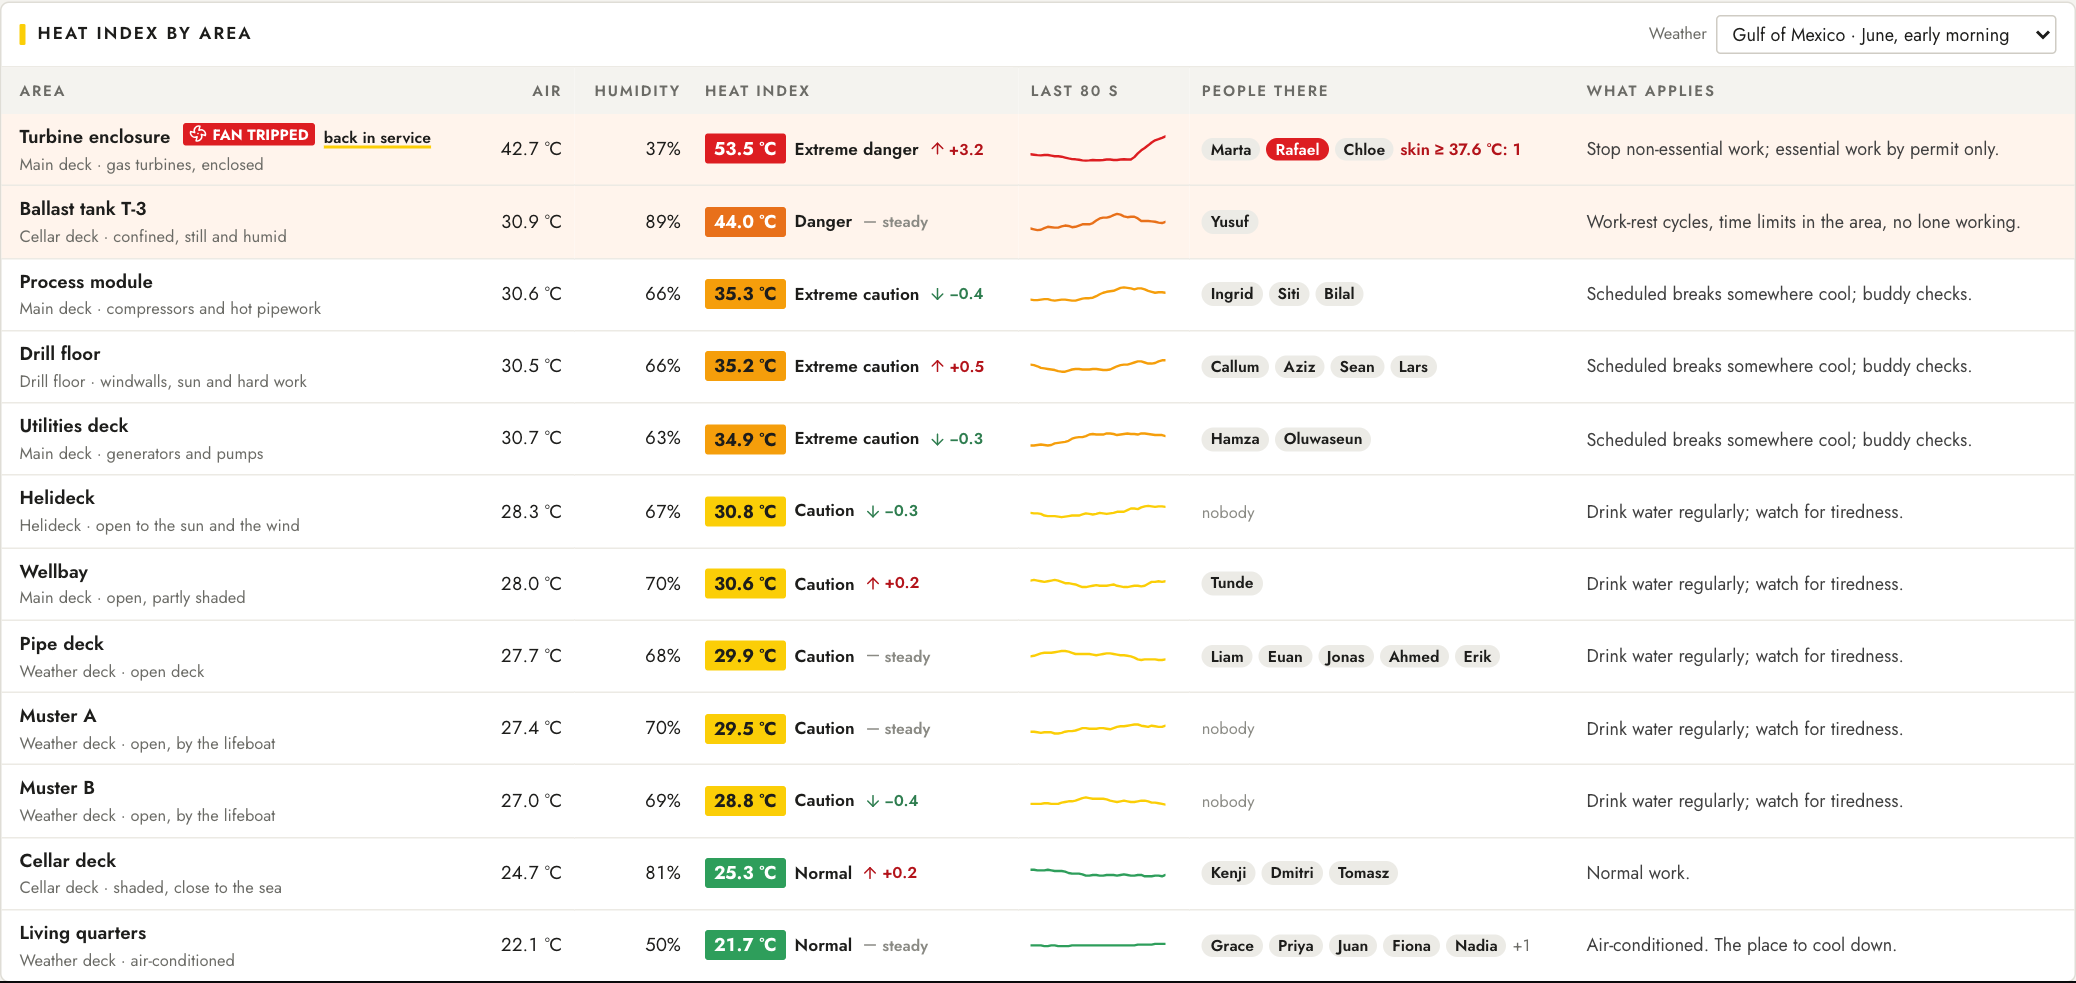The height and width of the screenshot is (983, 2076).
Task: Open the Turbine enclosure sparkline chart
Action: [x=1098, y=149]
